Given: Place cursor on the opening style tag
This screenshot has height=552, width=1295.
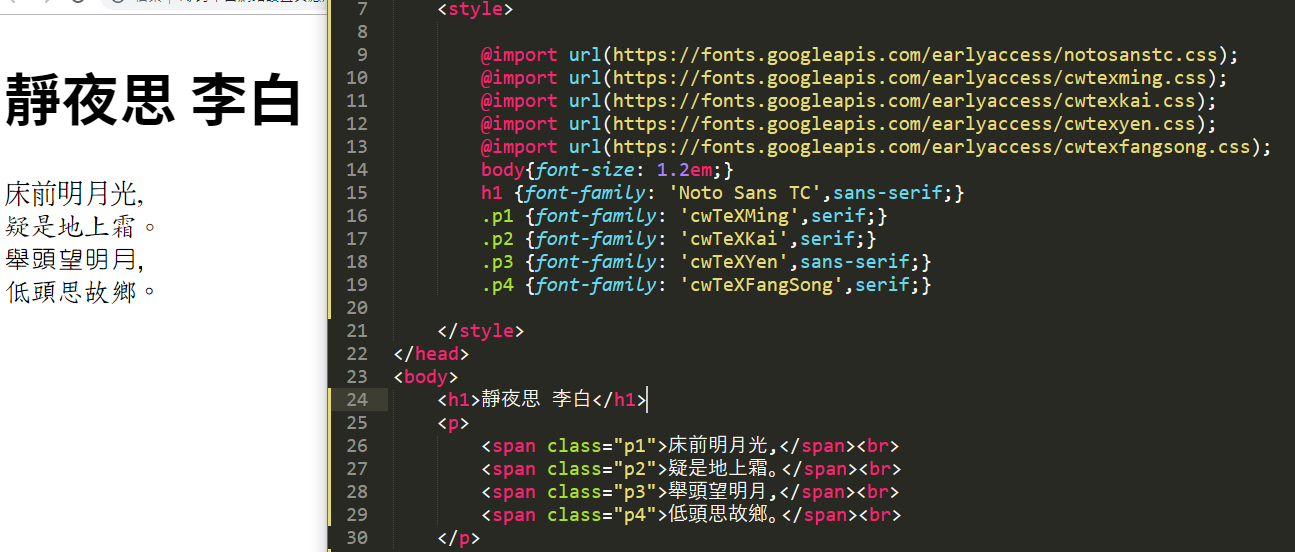Looking at the screenshot, I should pyautogui.click(x=475, y=10).
